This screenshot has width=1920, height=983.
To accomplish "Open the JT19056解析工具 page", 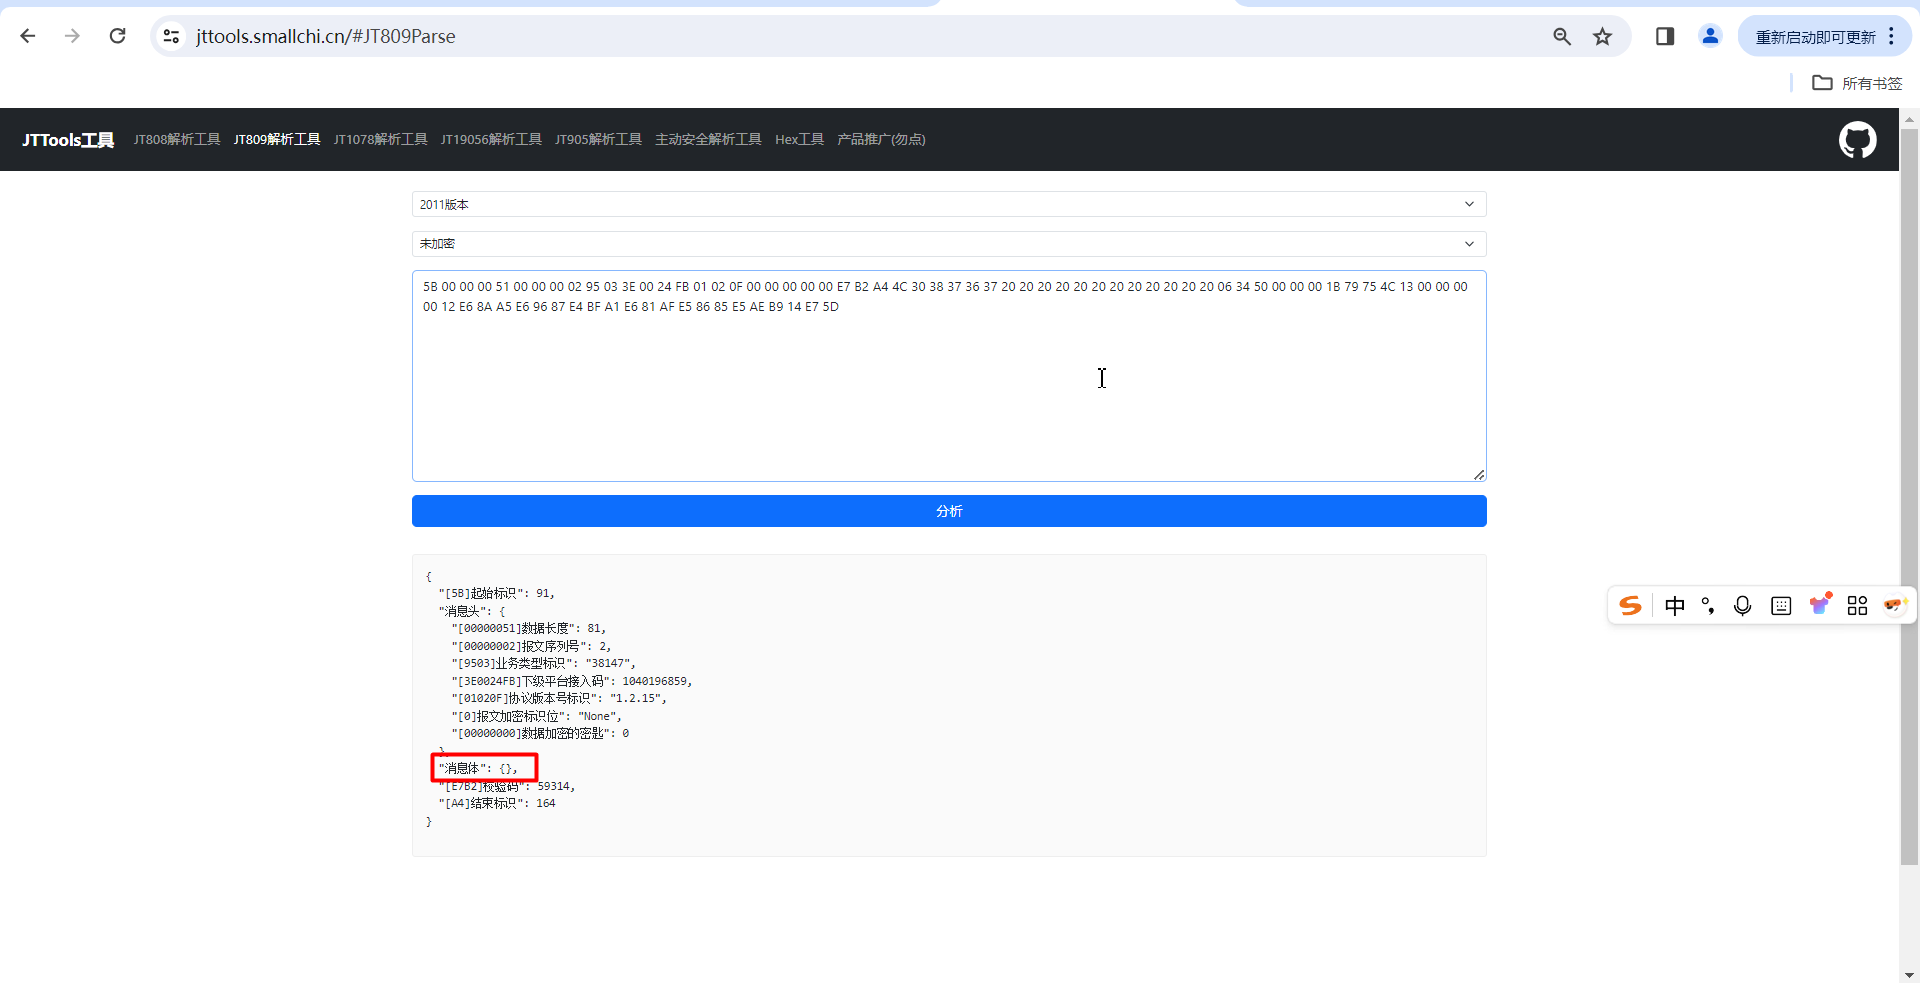I will pos(491,139).
